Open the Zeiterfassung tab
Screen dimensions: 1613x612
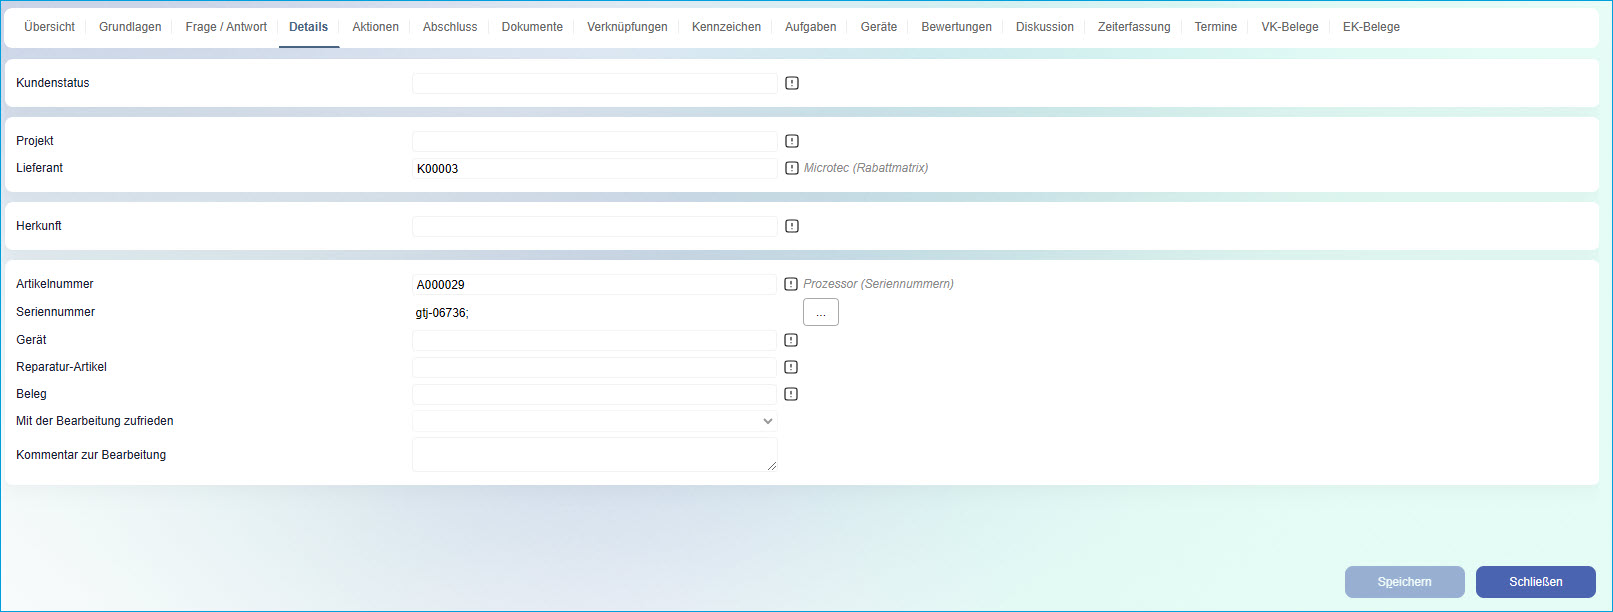tap(1133, 27)
